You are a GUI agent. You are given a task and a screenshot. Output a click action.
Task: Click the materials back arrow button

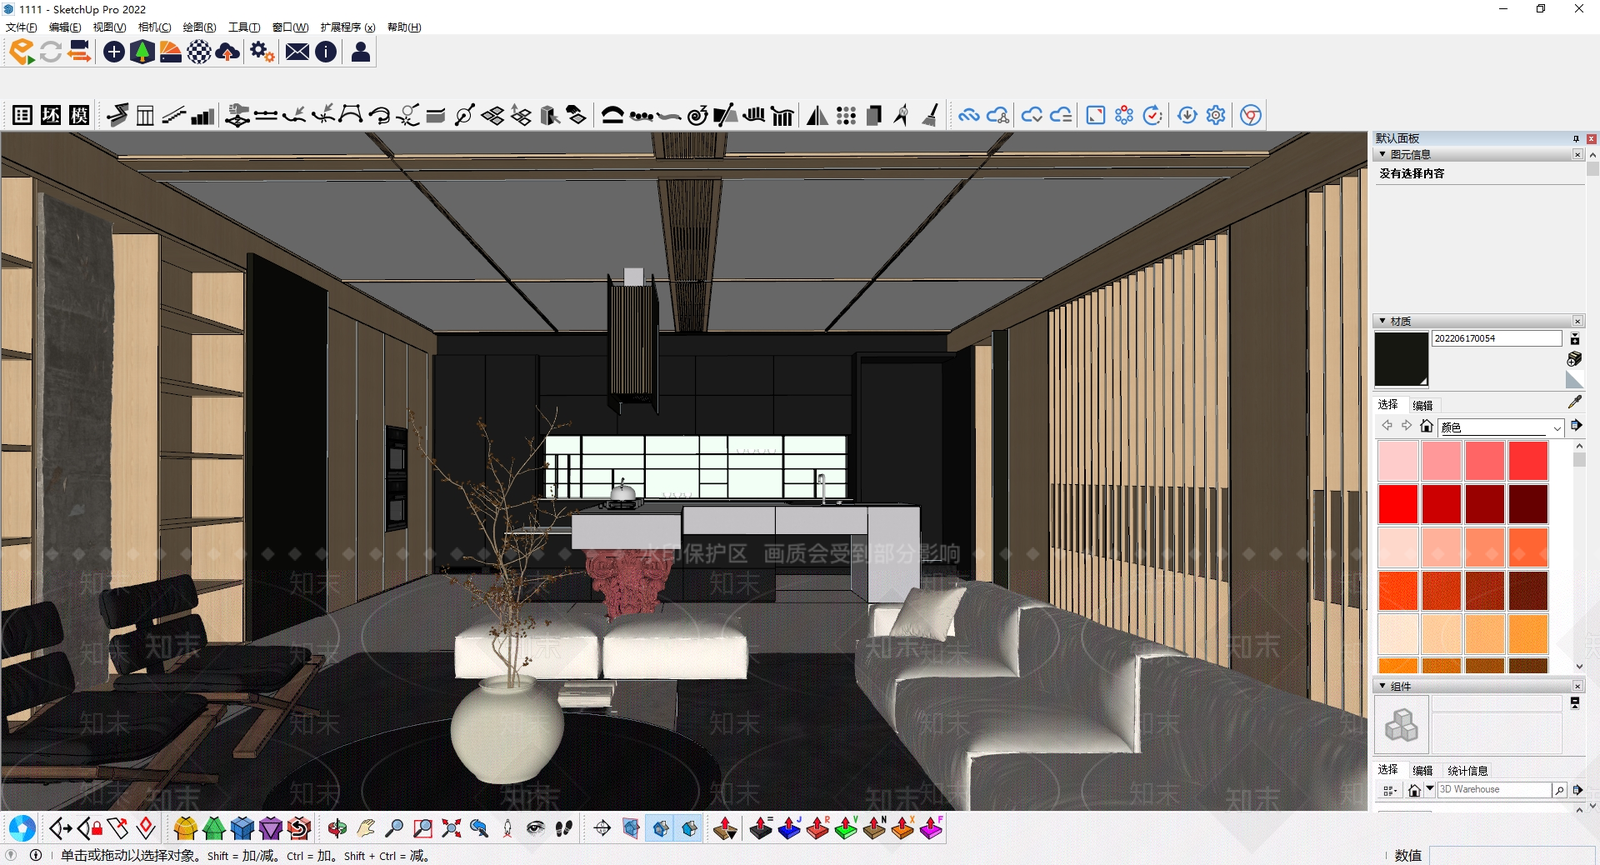[1387, 426]
